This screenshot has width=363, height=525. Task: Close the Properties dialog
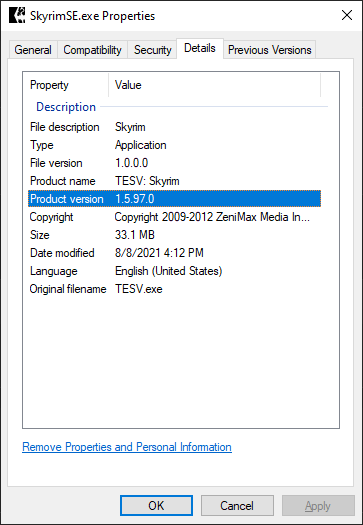click(x=347, y=15)
